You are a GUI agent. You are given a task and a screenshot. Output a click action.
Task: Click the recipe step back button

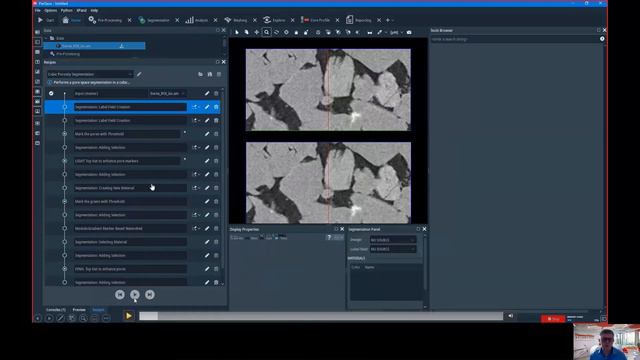[x=120, y=294]
